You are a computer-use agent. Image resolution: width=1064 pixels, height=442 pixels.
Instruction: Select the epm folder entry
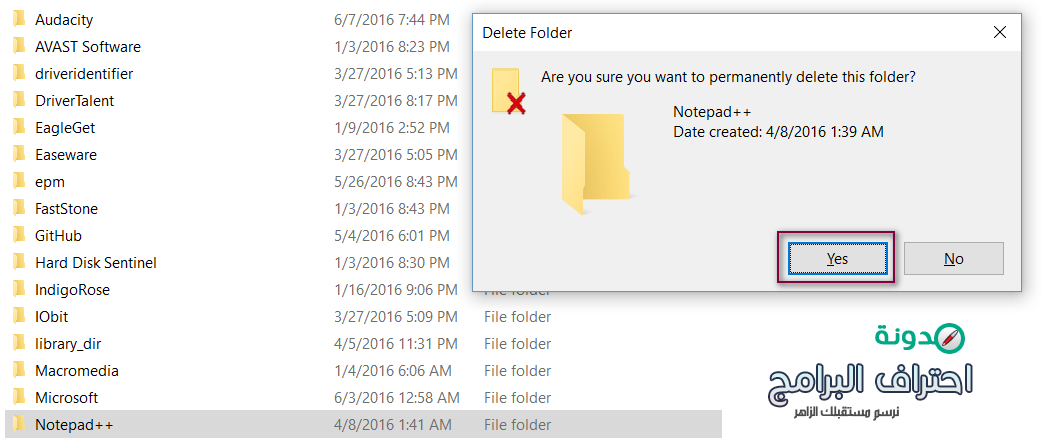tap(50, 181)
